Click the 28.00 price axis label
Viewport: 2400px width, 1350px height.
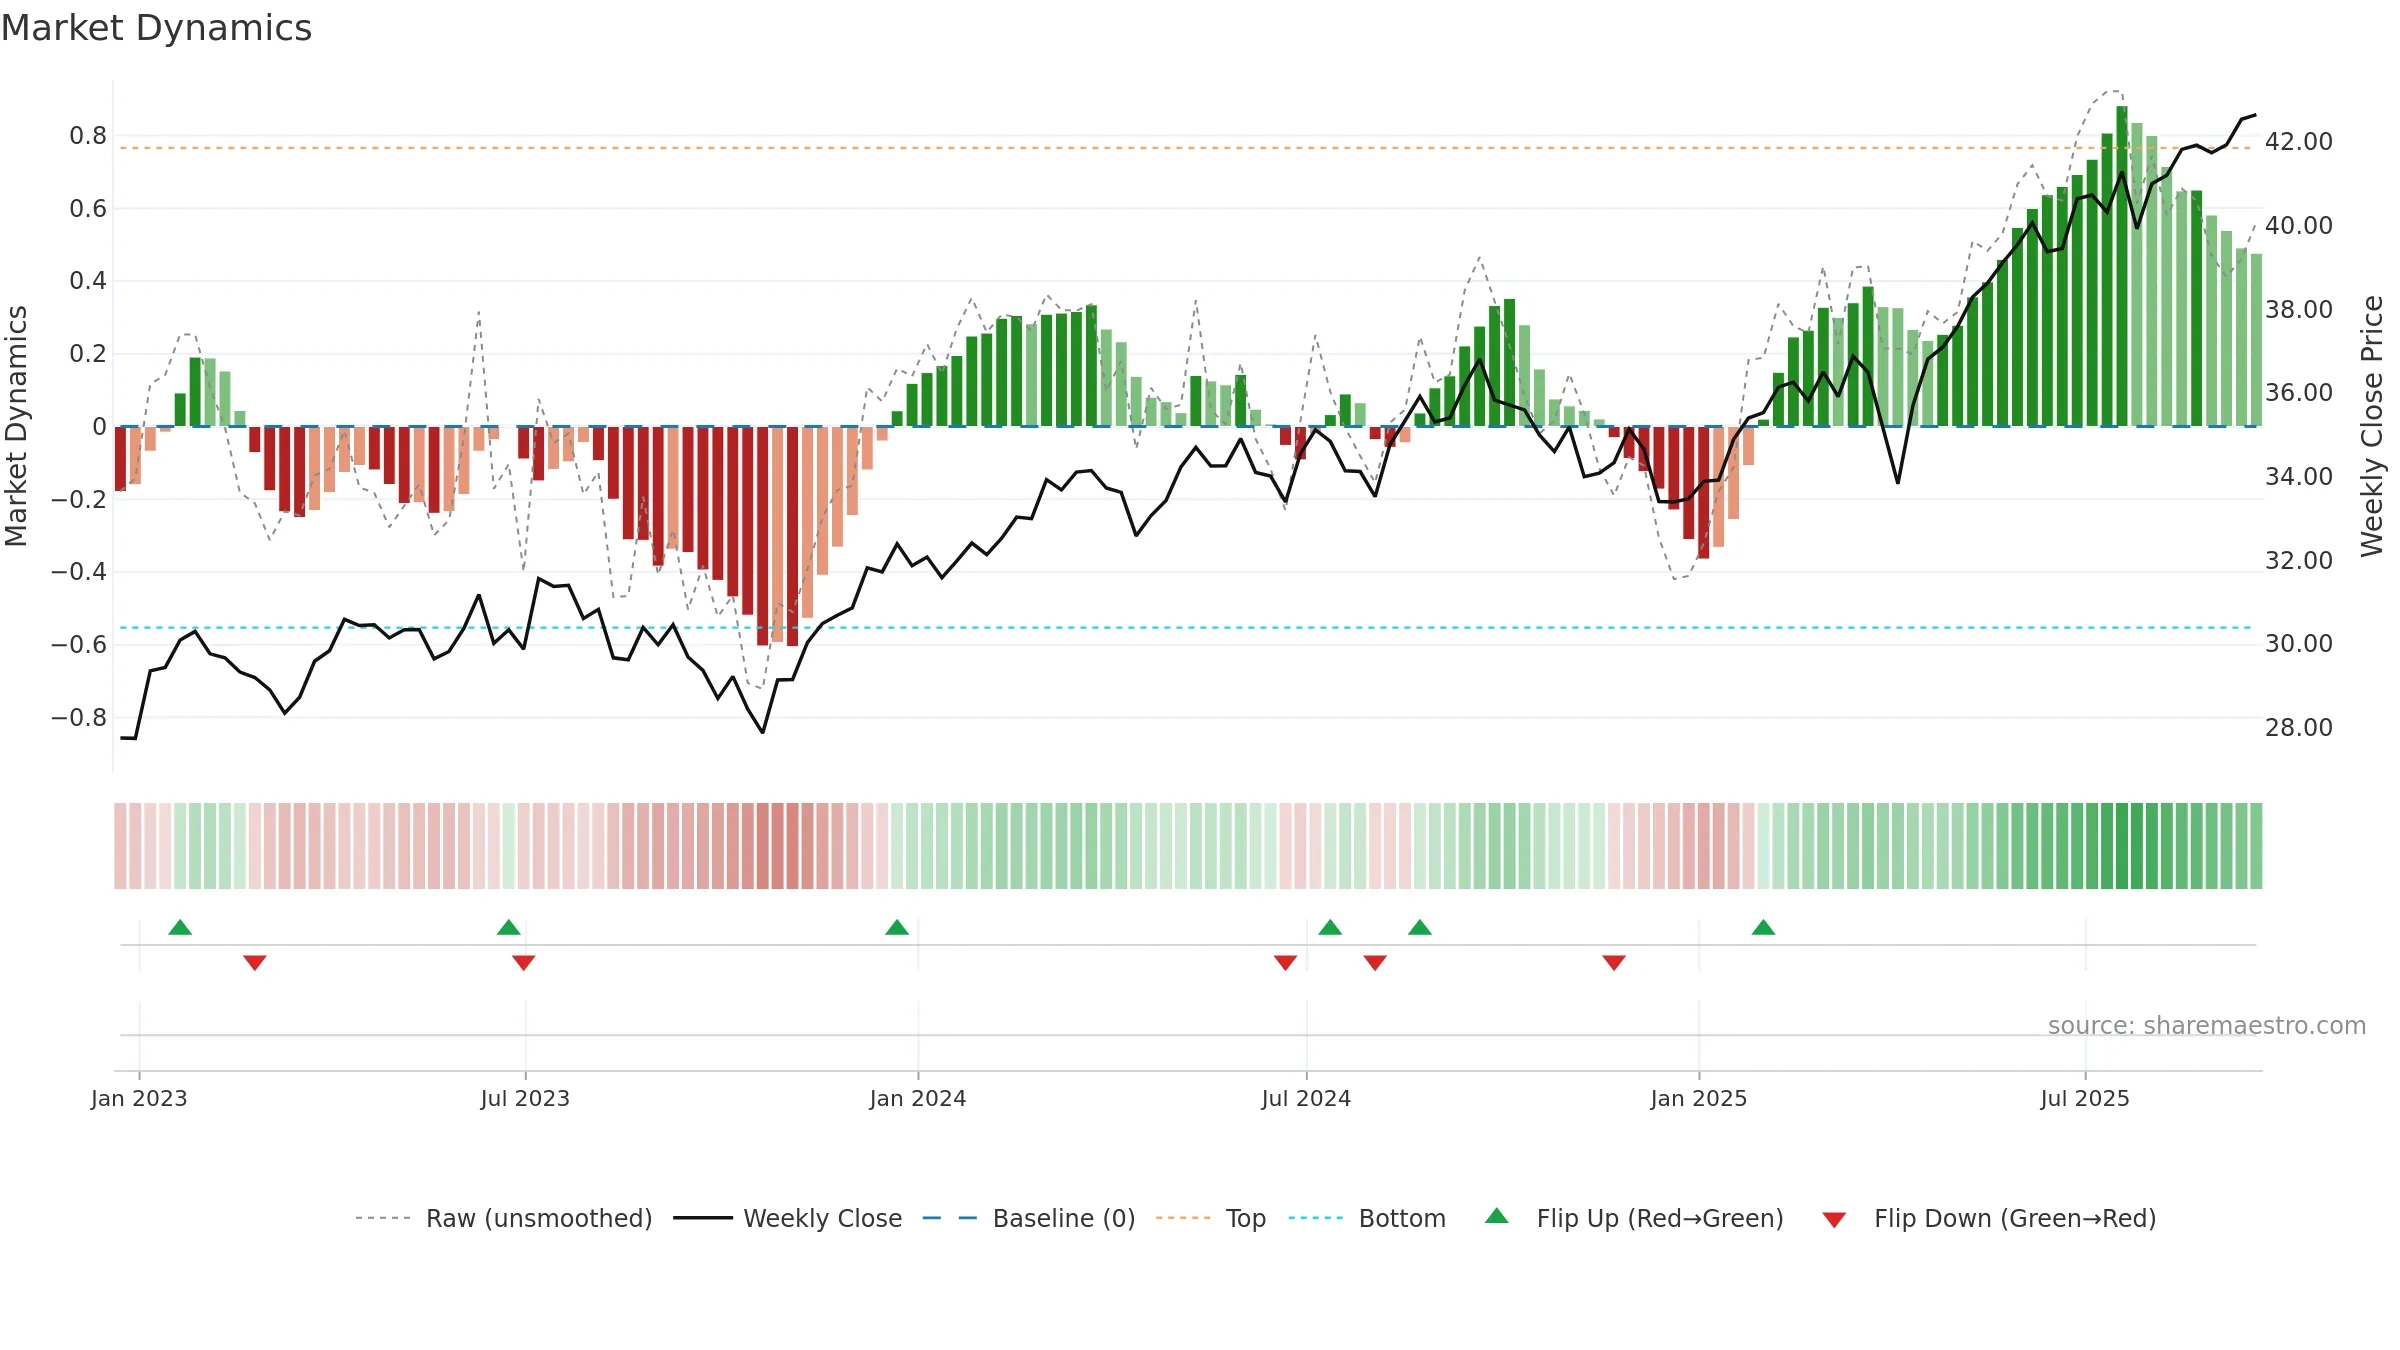pyautogui.click(x=2299, y=728)
